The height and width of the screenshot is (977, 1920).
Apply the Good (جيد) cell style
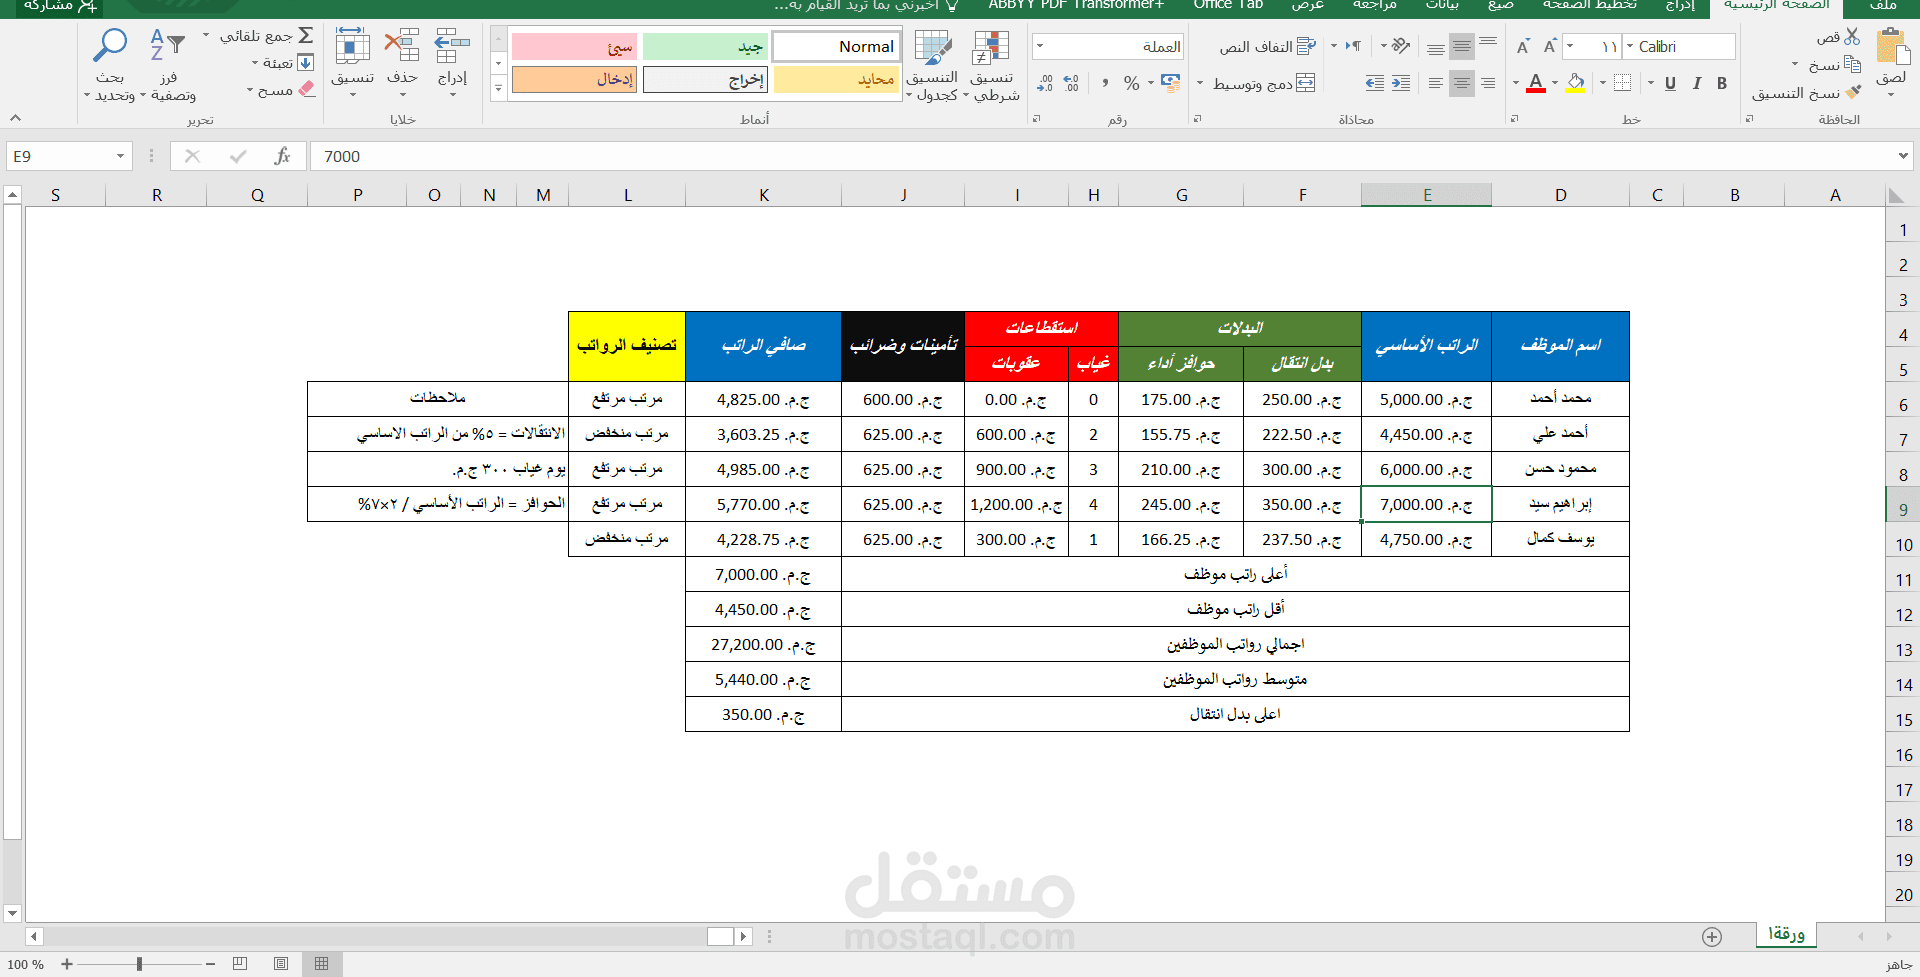(x=705, y=46)
